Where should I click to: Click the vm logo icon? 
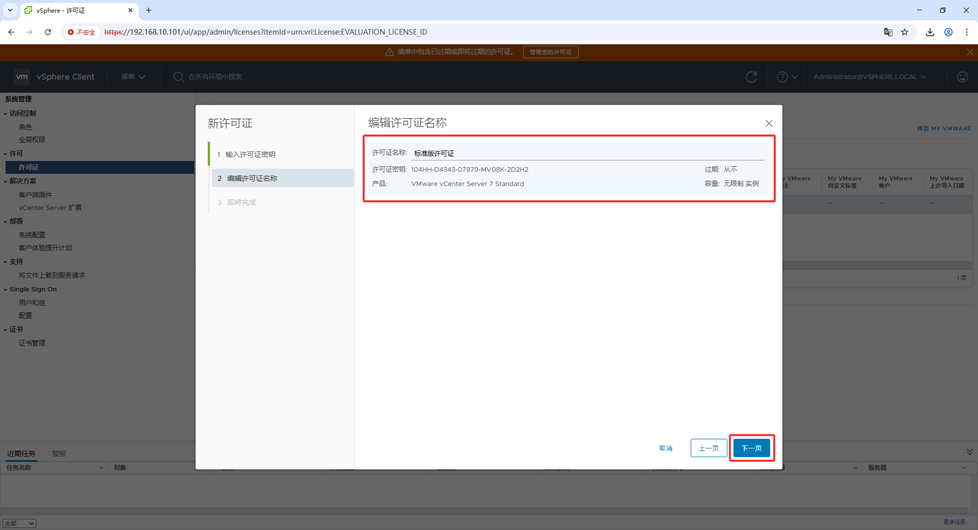pyautogui.click(x=22, y=77)
